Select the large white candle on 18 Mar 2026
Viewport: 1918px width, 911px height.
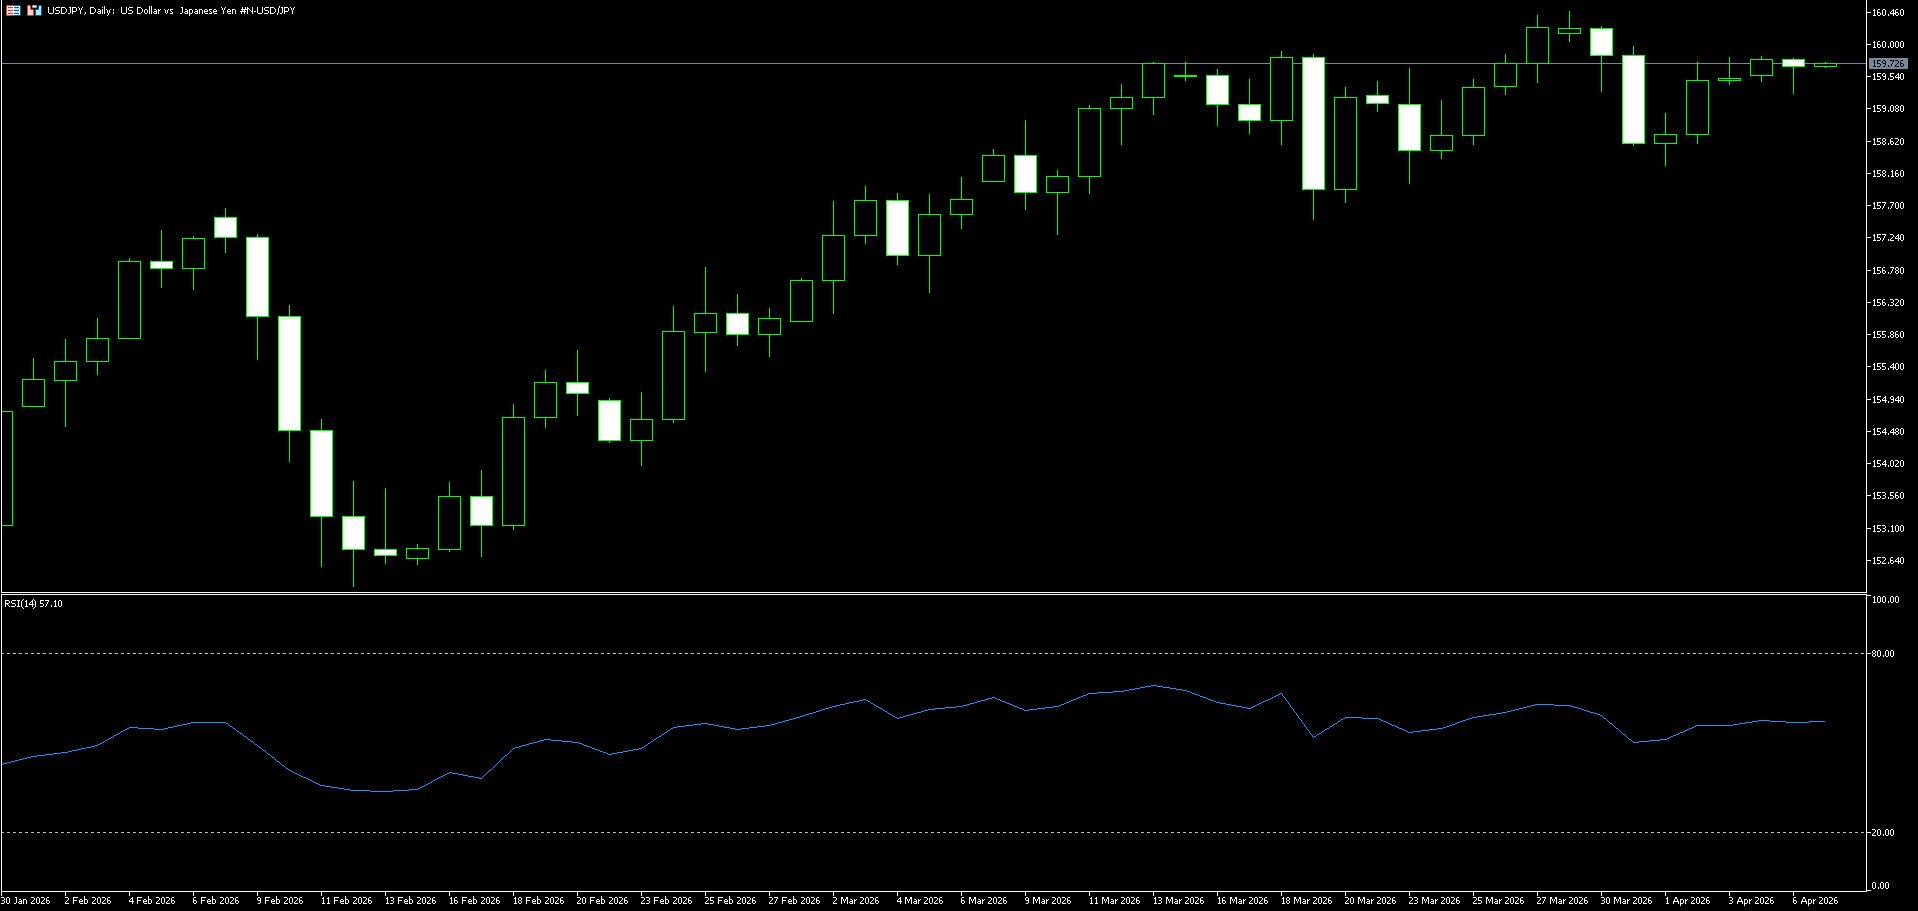tap(1313, 123)
